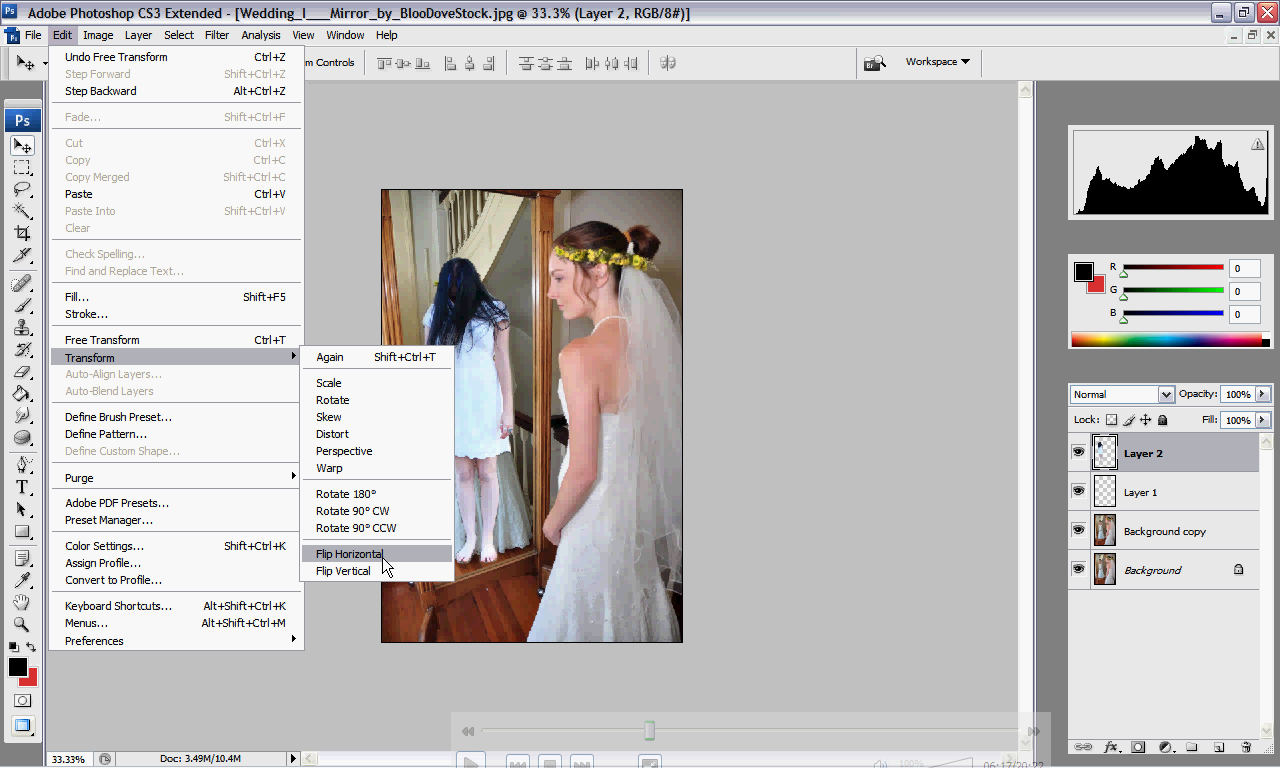
Task: Select the Rectangle shape tool
Action: coord(22,531)
